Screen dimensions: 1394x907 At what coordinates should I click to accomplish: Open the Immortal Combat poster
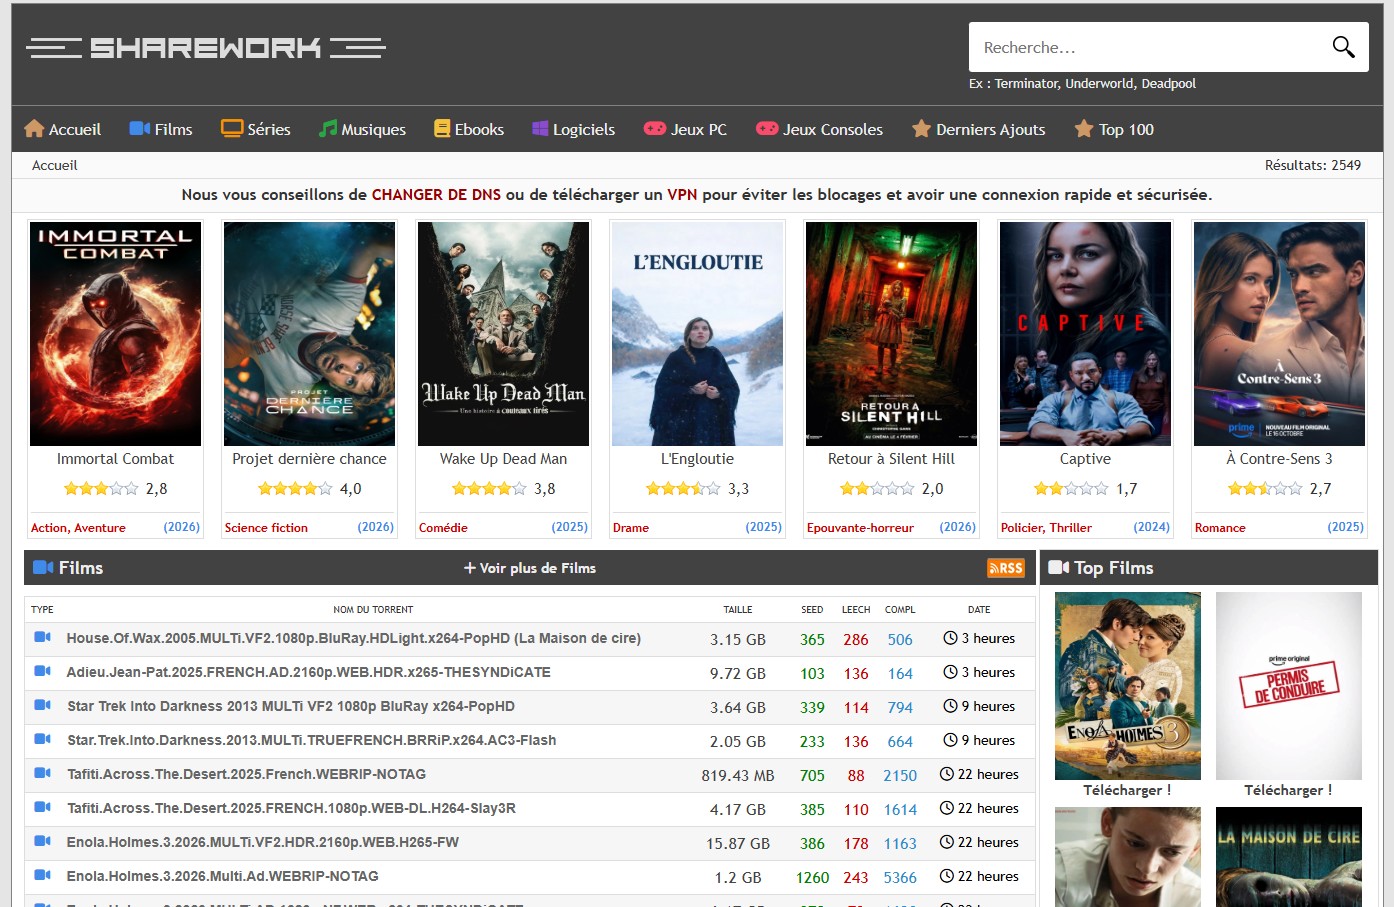tap(115, 334)
